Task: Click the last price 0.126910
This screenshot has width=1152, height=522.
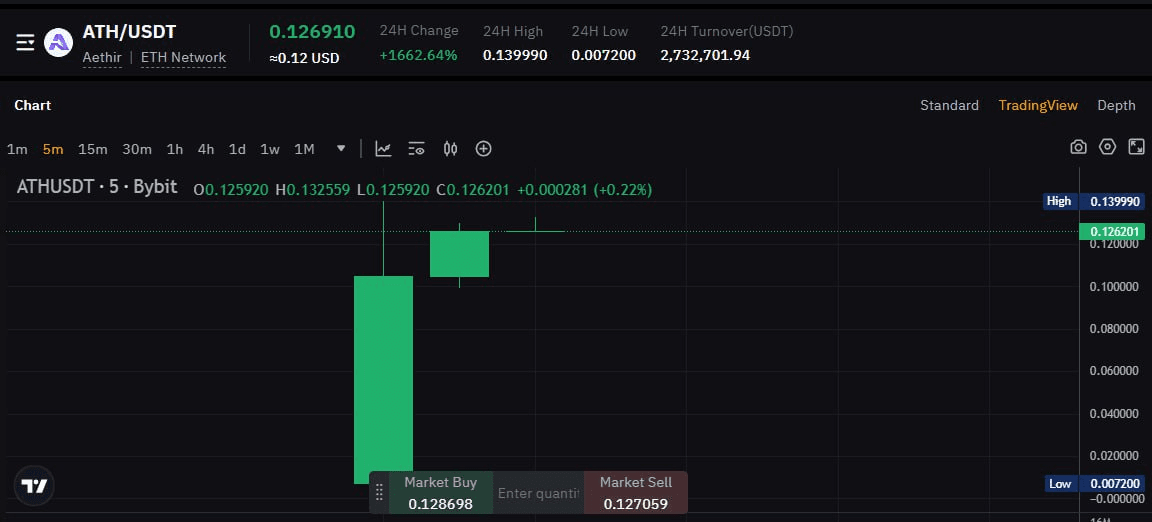Action: 312,32
